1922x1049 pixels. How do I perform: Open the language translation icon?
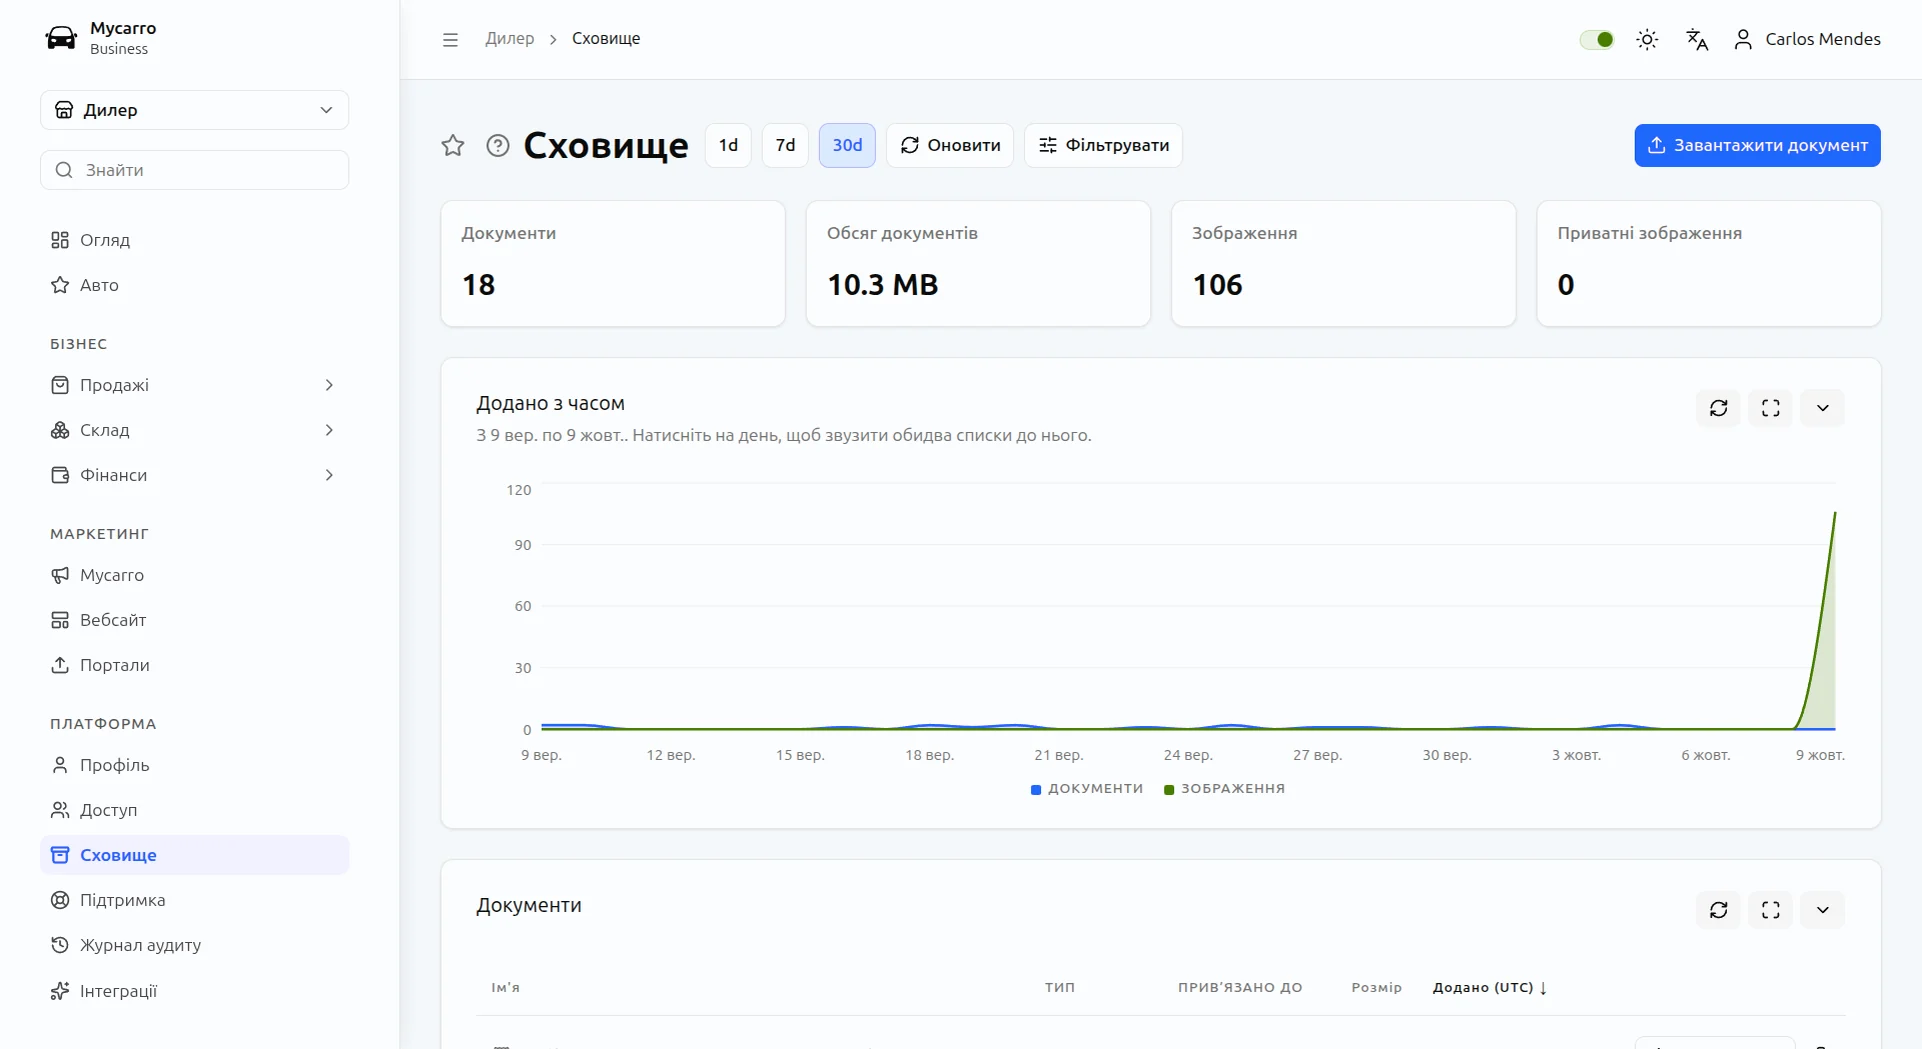(x=1697, y=39)
